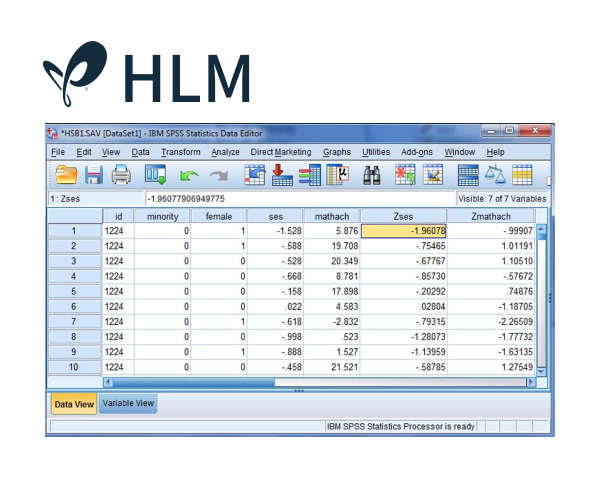Screen dimensions: 600x477
Task: Open the Add-ons menu
Action: 417,152
